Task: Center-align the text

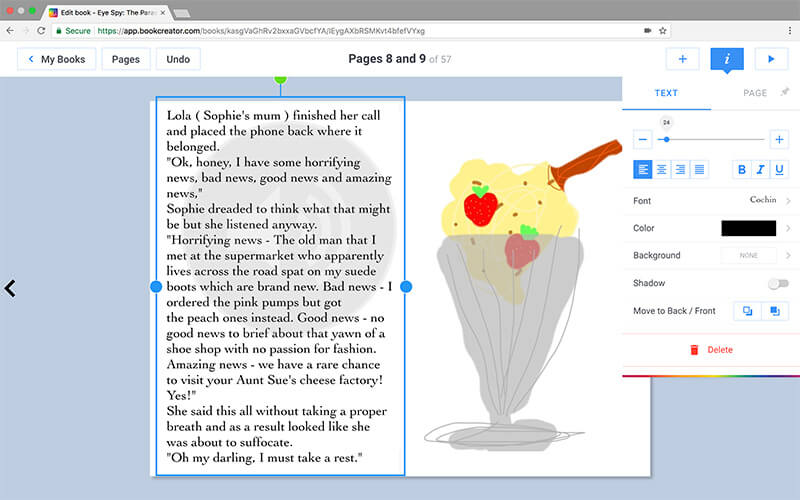Action: coord(662,169)
